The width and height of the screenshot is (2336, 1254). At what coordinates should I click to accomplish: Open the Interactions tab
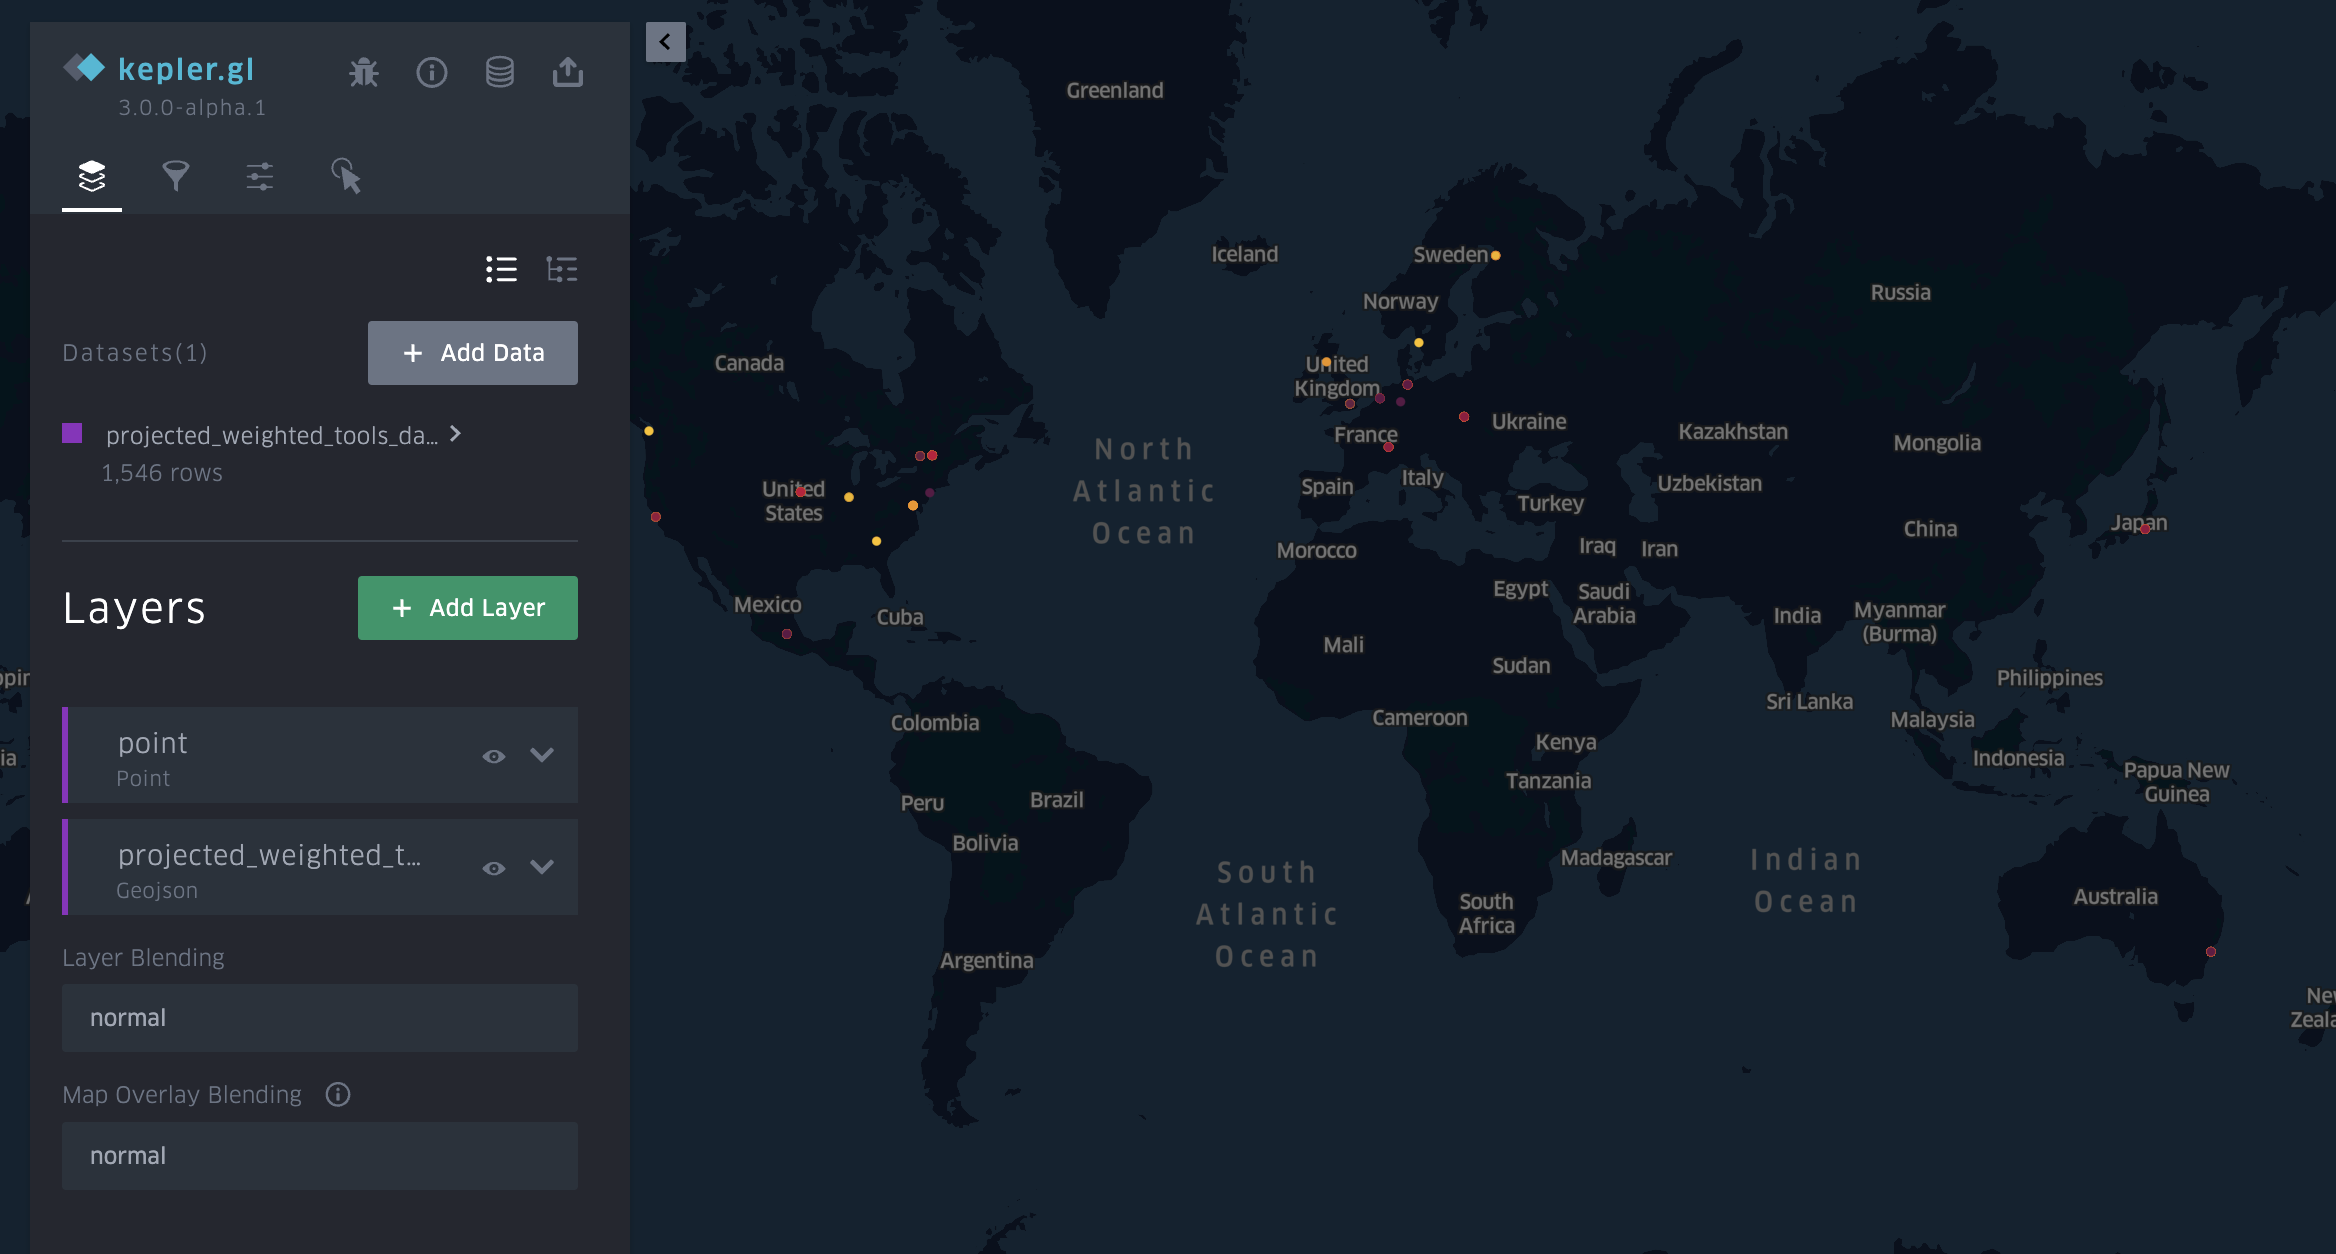(346, 176)
